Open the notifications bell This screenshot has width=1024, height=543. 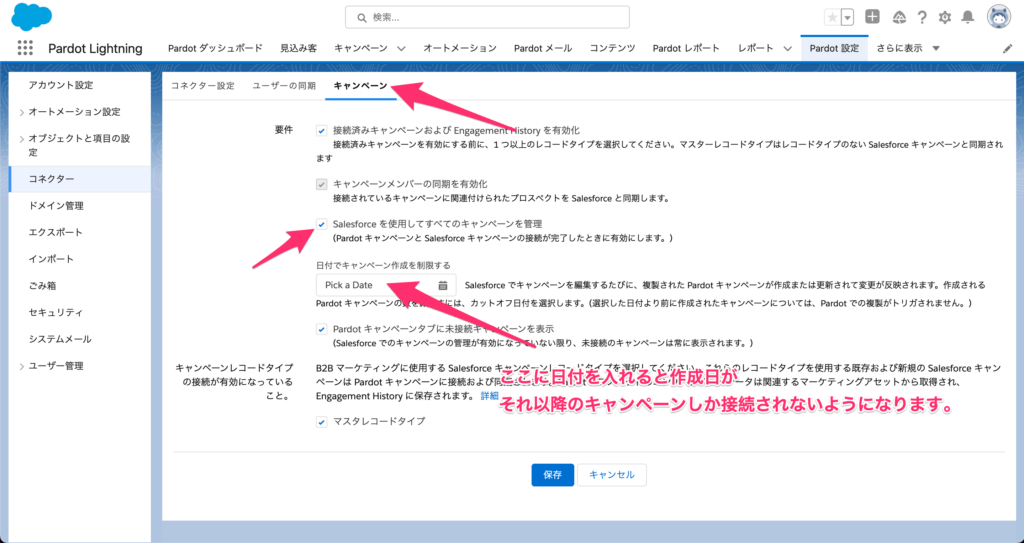969,18
